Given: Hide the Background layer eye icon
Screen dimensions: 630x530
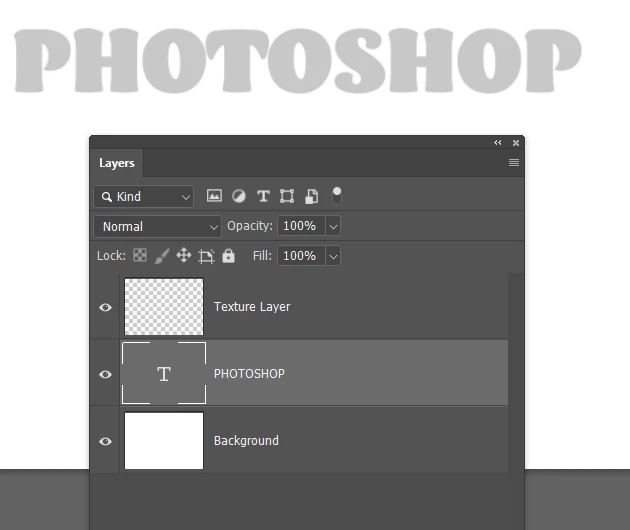Looking at the screenshot, I should 105,442.
